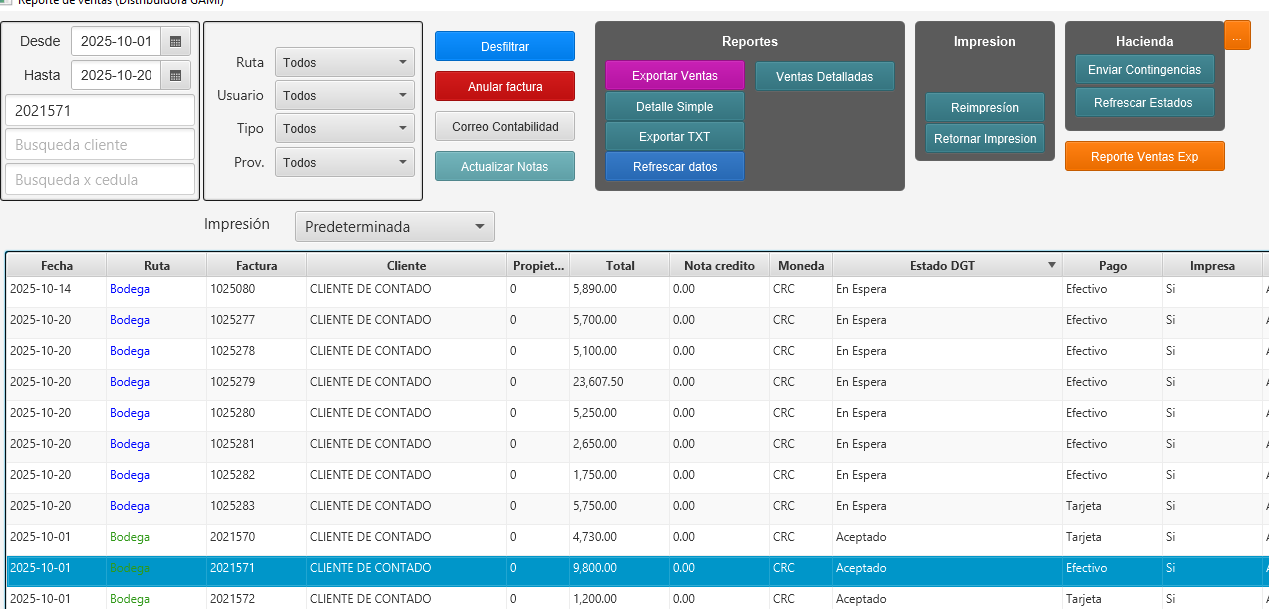The width and height of the screenshot is (1269, 609).
Task: Sort by the Estado DGT column arrow
Action: pyautogui.click(x=1051, y=266)
